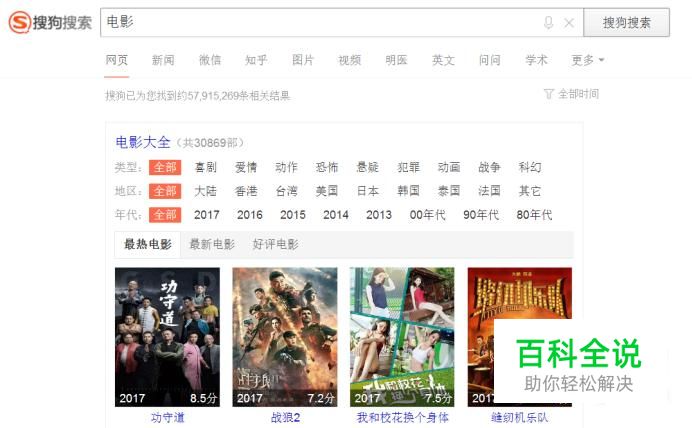Switch to the 最新电影 tab
This screenshot has width=692, height=428.
coord(212,244)
